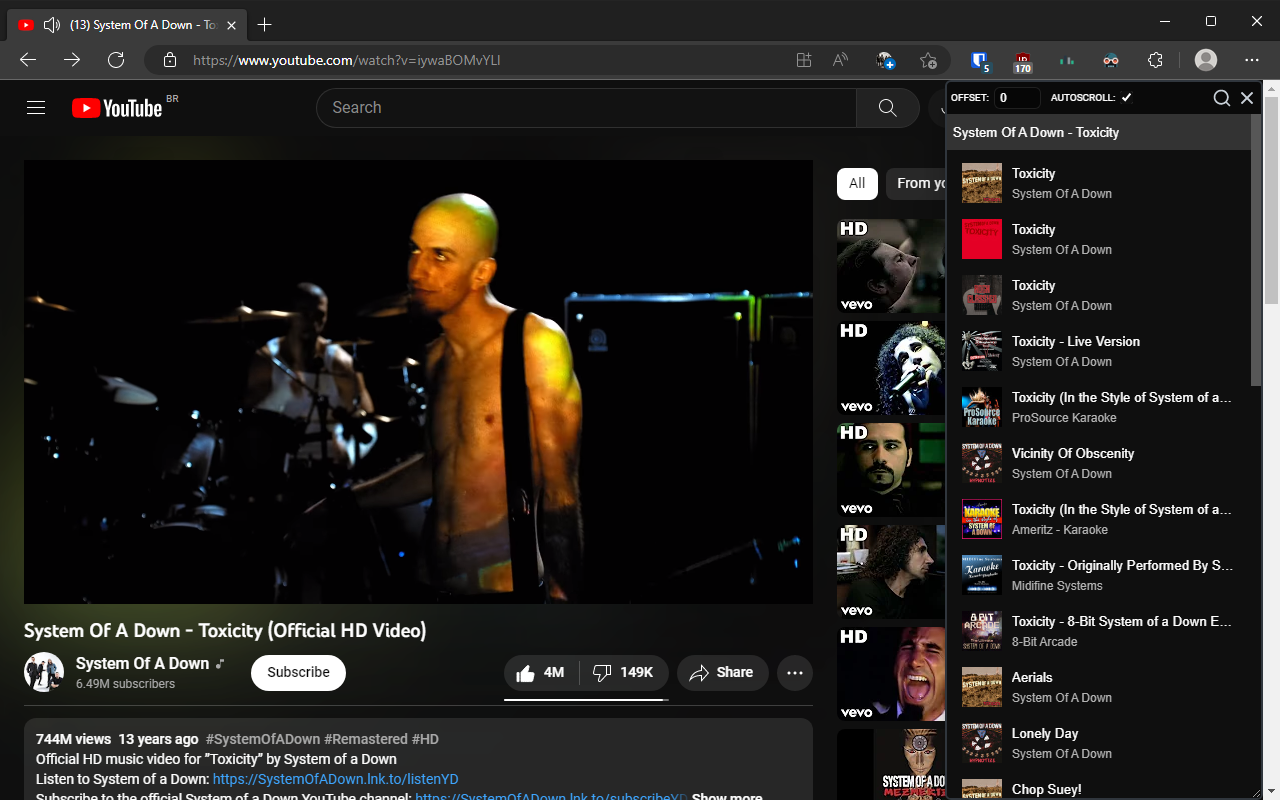This screenshot has height=800, width=1280.
Task: View site information lock icon
Action: click(x=169, y=60)
